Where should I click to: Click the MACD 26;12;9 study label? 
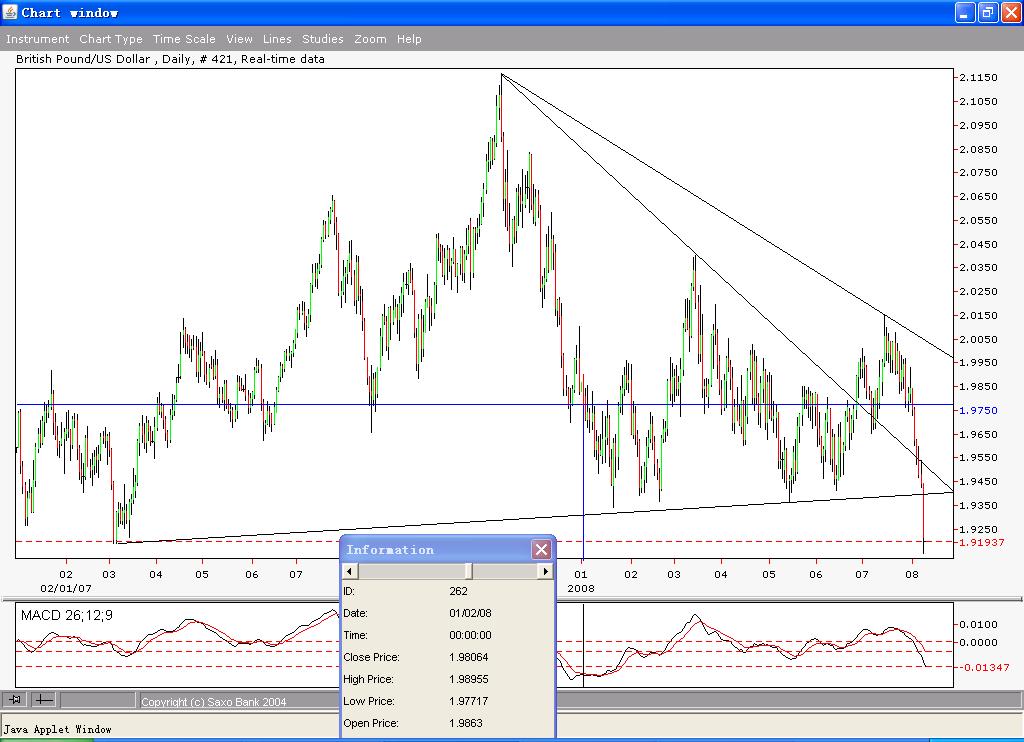pos(67,615)
